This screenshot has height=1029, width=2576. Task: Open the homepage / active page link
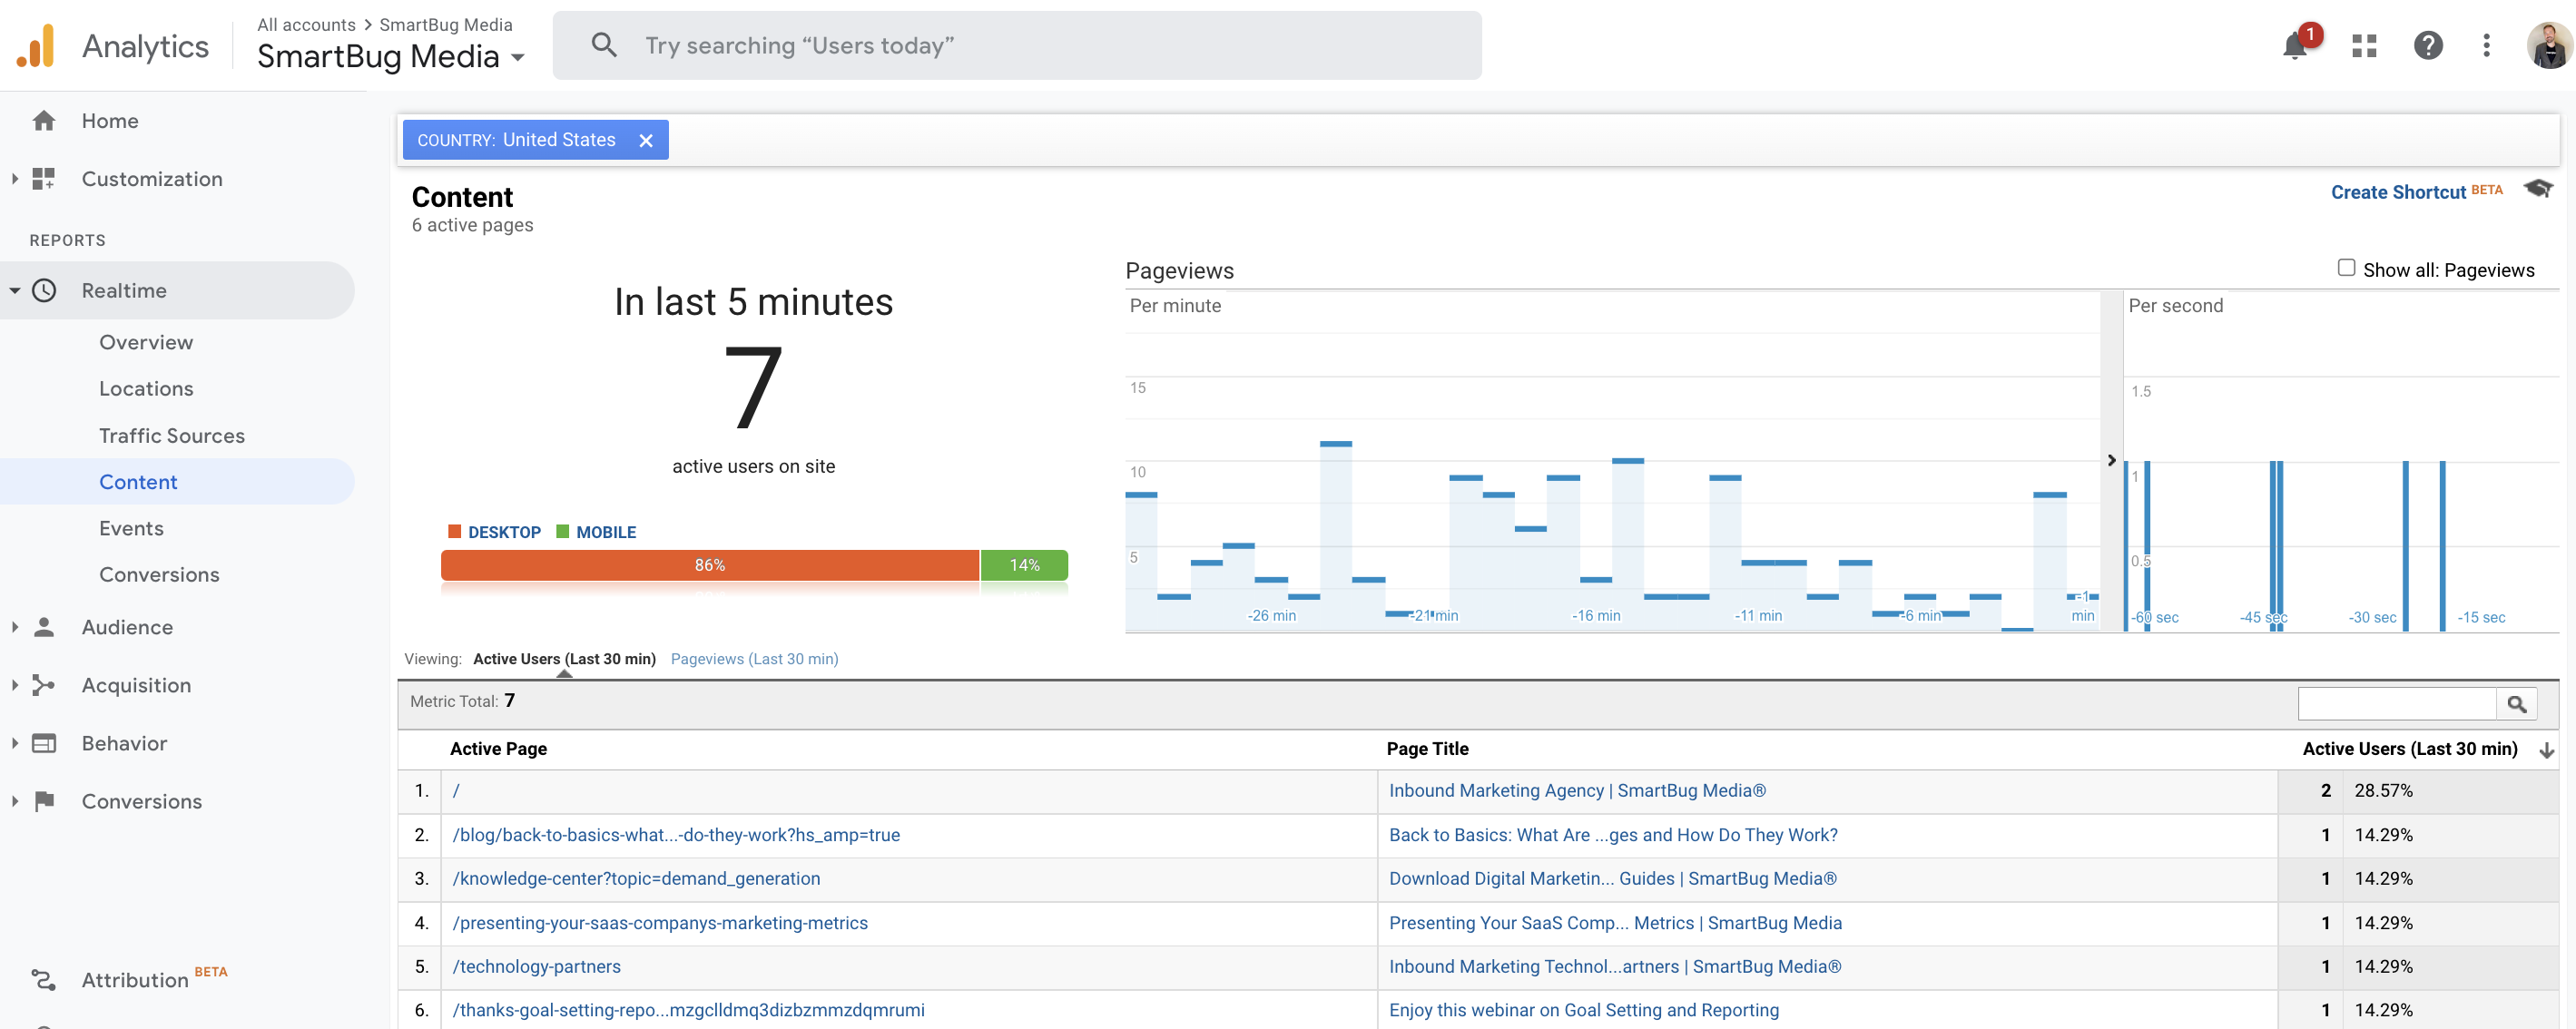[456, 791]
